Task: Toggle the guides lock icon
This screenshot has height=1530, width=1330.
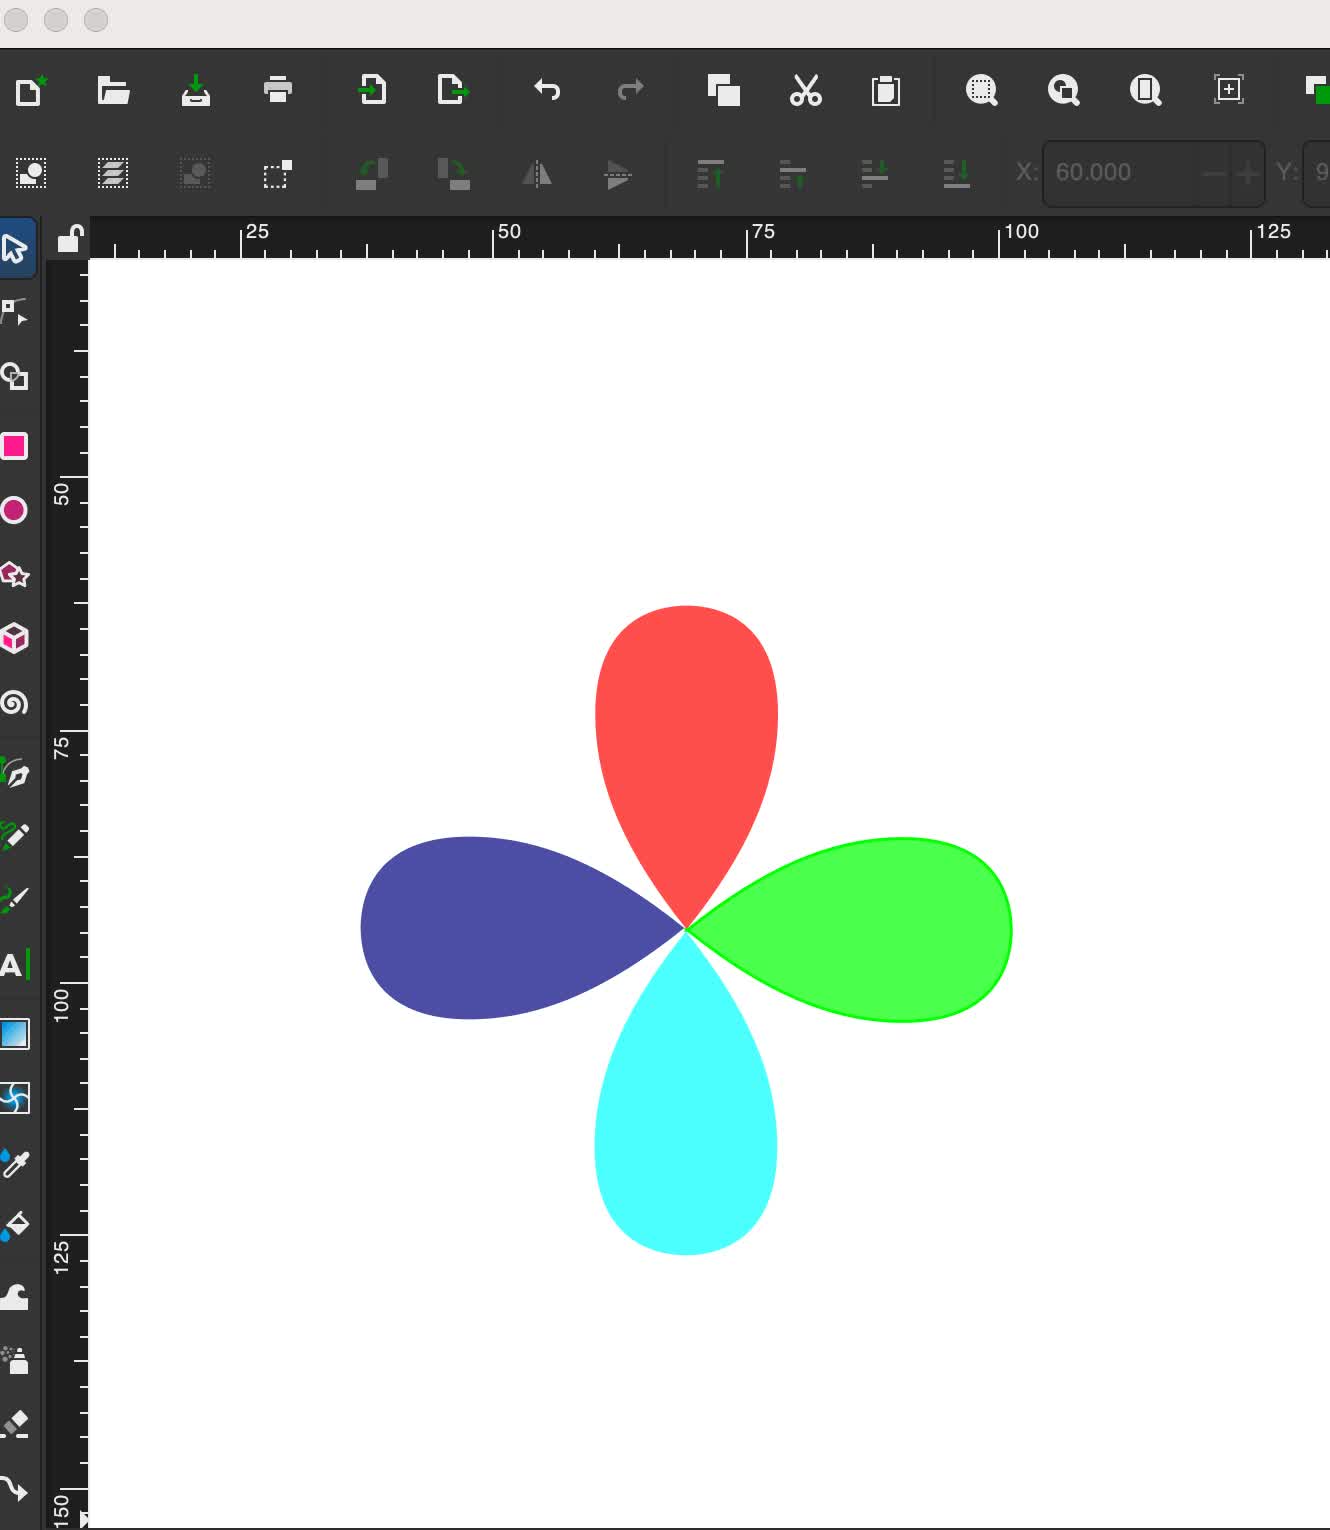Action: pyautogui.click(x=69, y=239)
